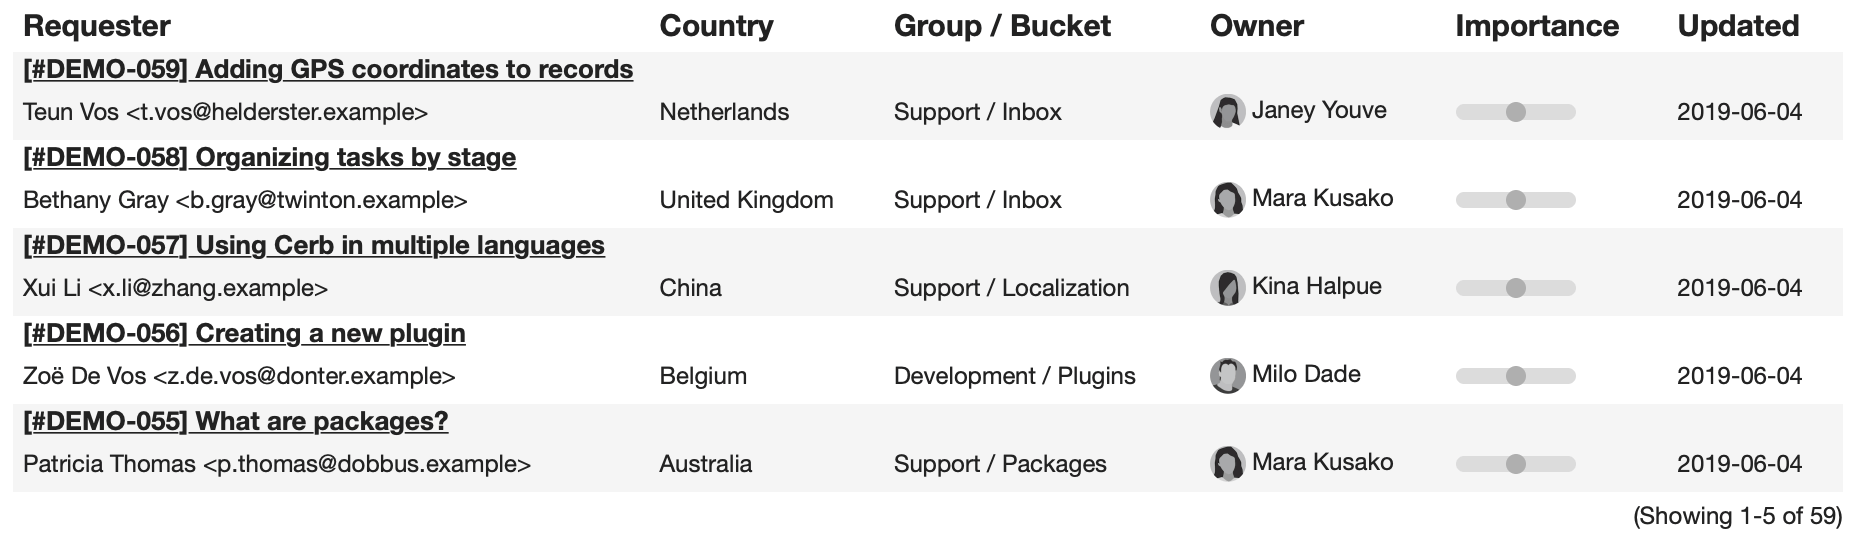The height and width of the screenshot is (556, 1860).
Task: Sort by the Owner column header
Action: pyautogui.click(x=1257, y=26)
